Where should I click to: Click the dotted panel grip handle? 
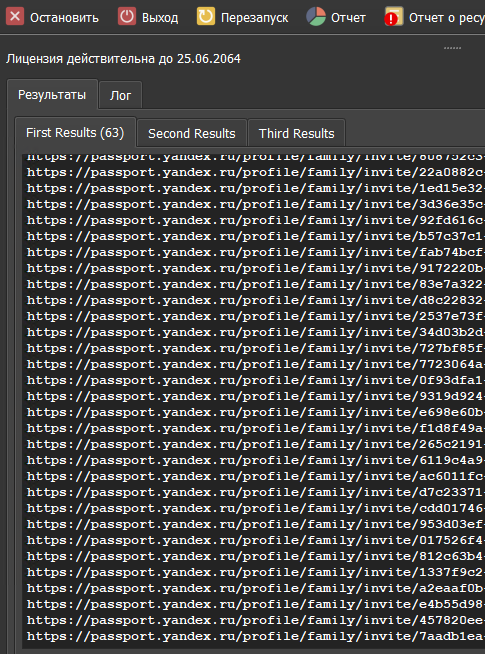point(452,48)
